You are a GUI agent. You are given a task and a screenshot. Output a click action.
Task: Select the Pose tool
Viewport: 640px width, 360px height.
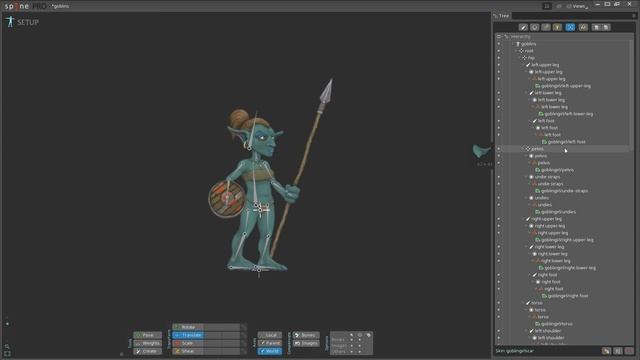[147, 335]
